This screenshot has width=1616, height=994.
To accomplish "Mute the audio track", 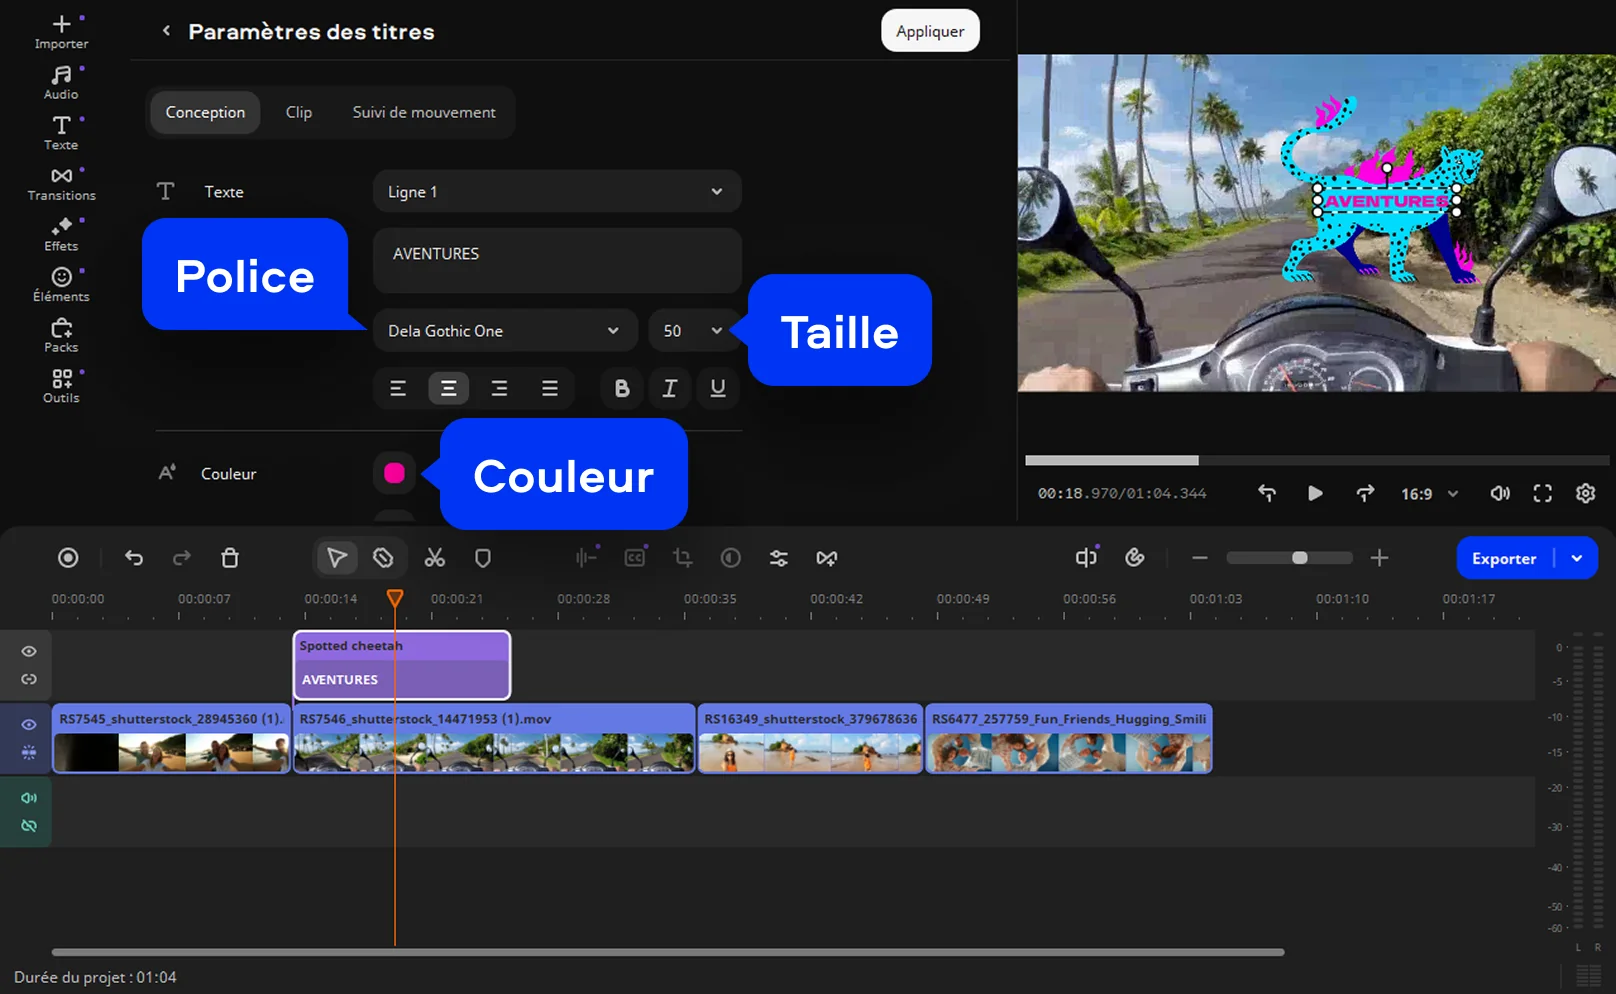I will 29,798.
